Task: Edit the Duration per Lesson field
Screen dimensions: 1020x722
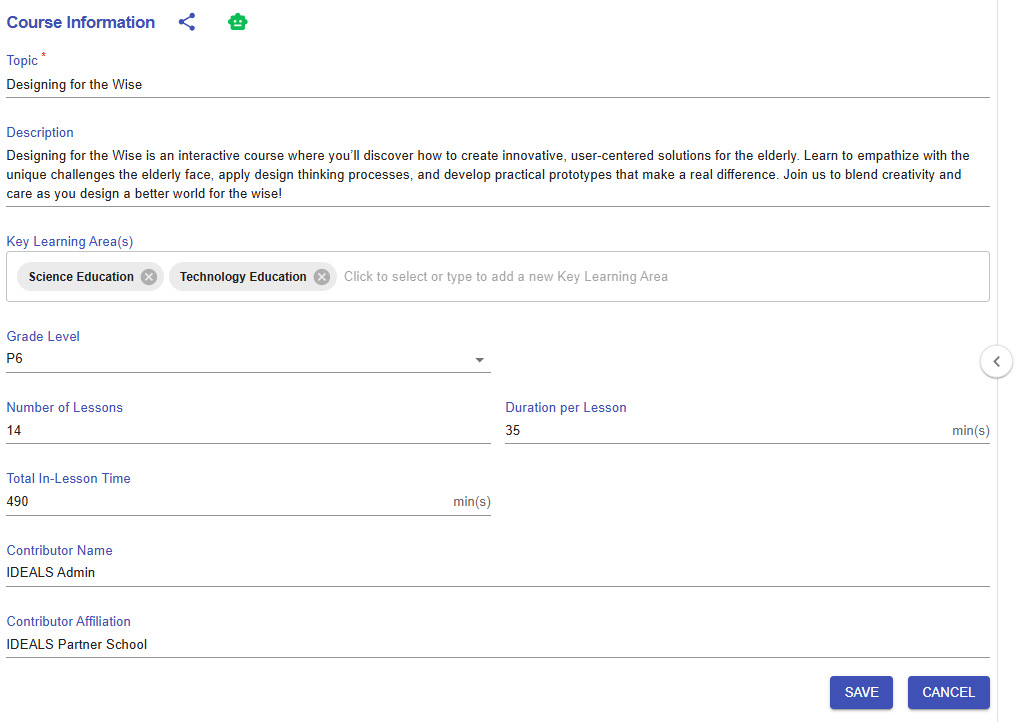Action: click(x=725, y=431)
